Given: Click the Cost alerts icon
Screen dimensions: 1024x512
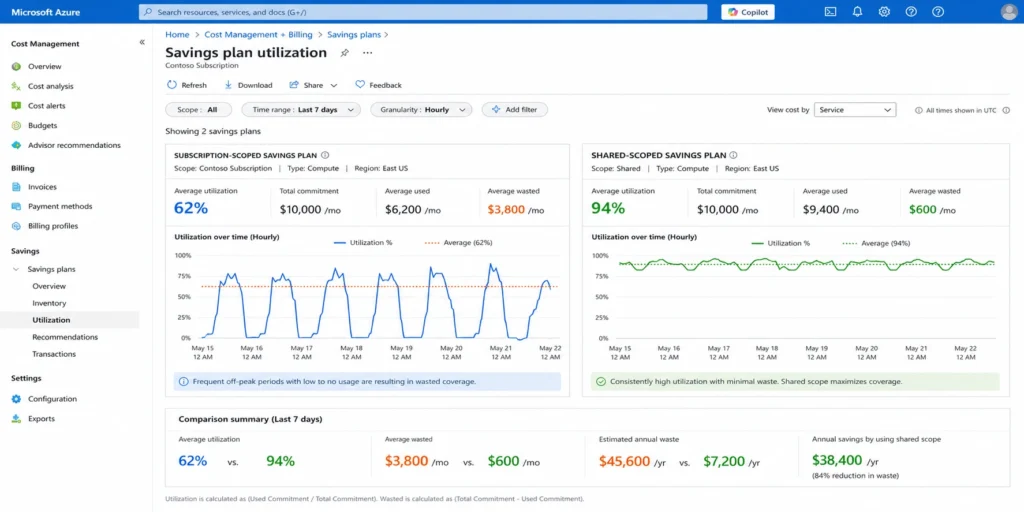Looking at the screenshot, I should pyautogui.click(x=16, y=106).
